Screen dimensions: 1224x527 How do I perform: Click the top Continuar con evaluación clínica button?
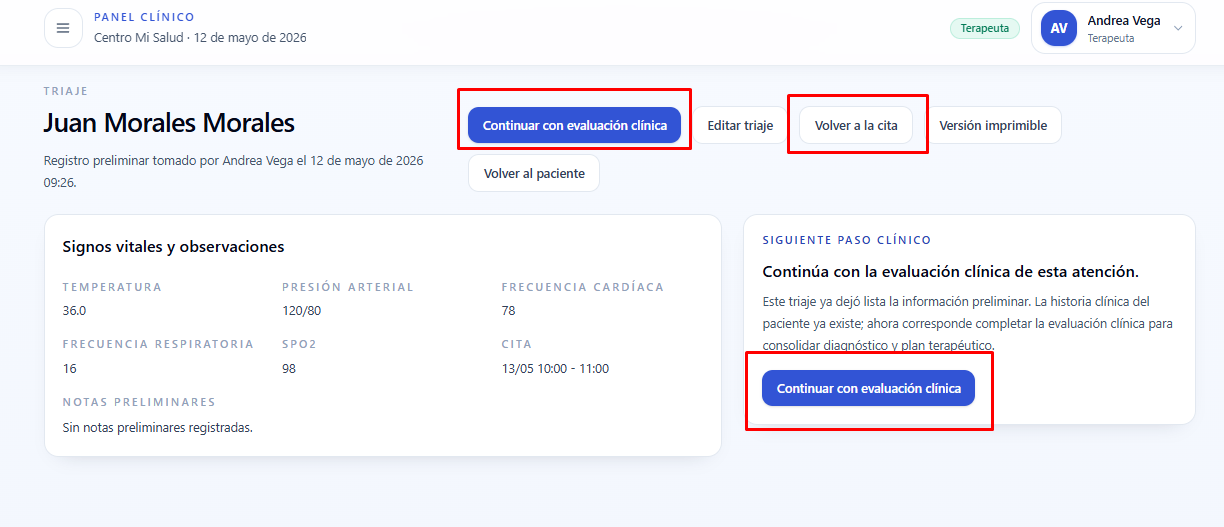pos(575,126)
